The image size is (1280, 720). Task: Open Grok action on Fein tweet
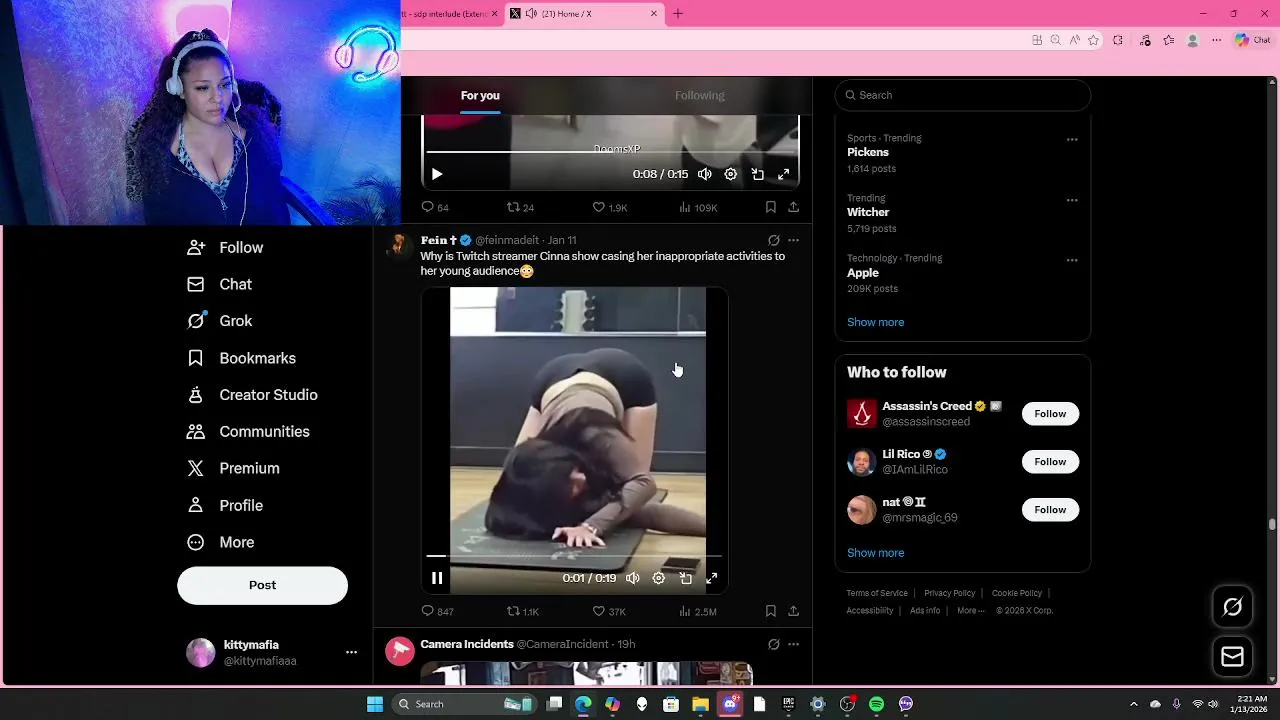point(773,240)
